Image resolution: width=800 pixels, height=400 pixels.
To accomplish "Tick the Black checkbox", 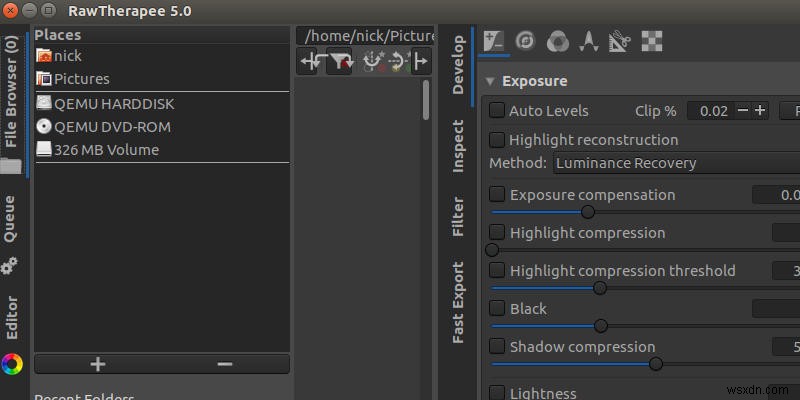I will tap(496, 308).
